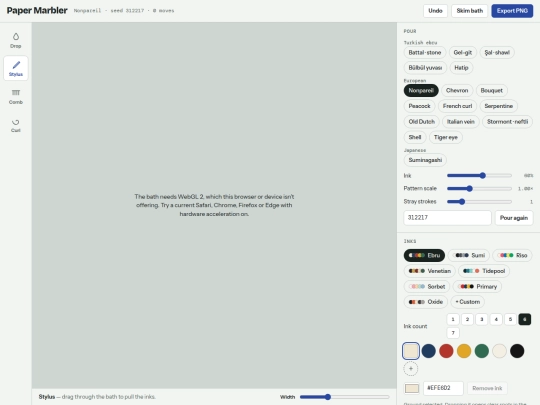
Task: Select the cream ground ink swatch
Action: tap(411, 351)
